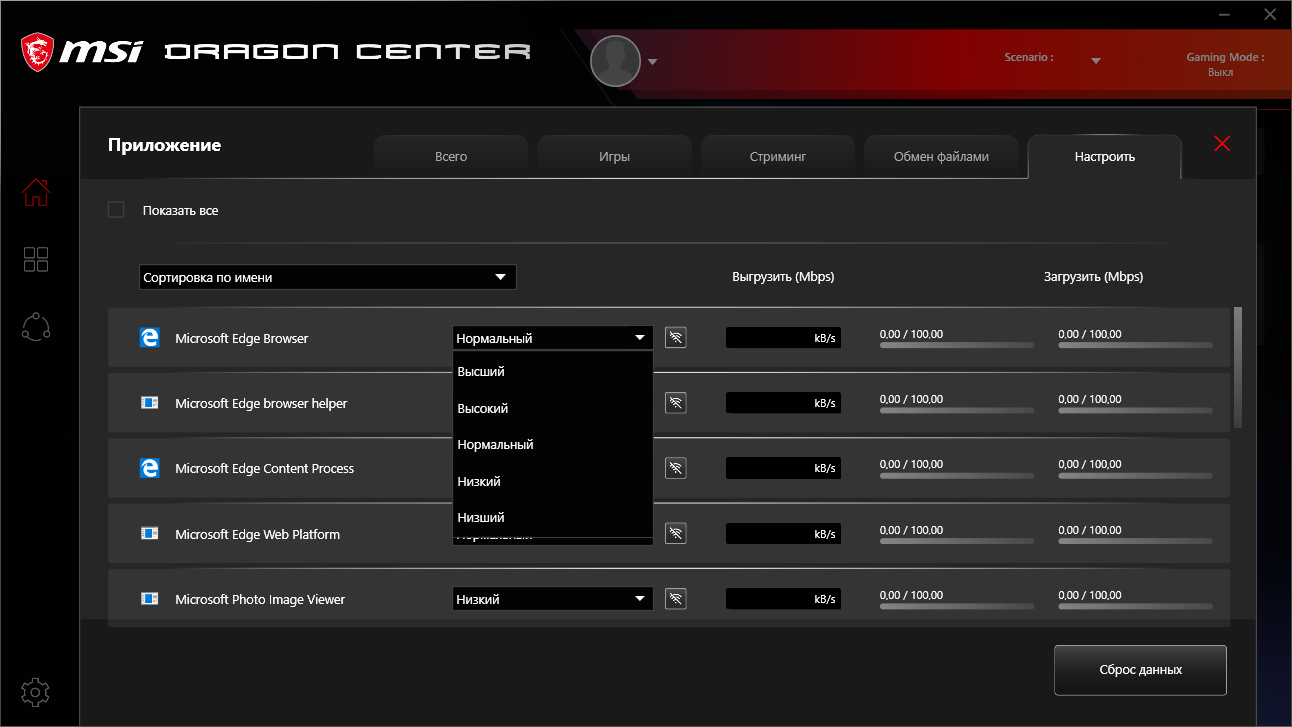Focus the kB/s field for Edge browser helper
Viewport: 1292px width, 727px height.
coord(783,403)
